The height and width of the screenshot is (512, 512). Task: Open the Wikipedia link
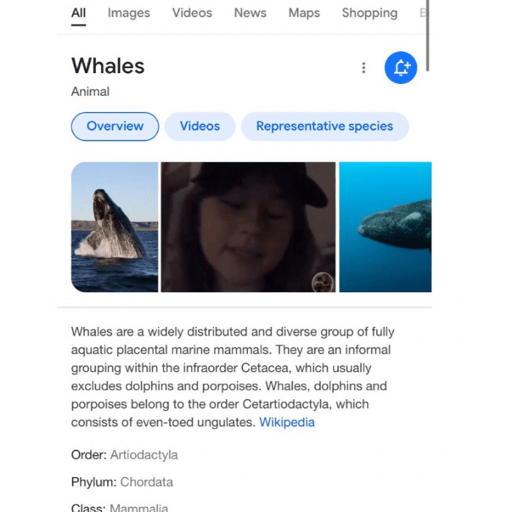(287, 422)
